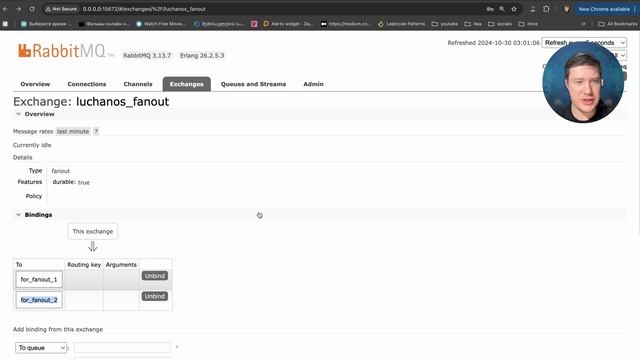Open the Queues and Streams tab

point(253,84)
